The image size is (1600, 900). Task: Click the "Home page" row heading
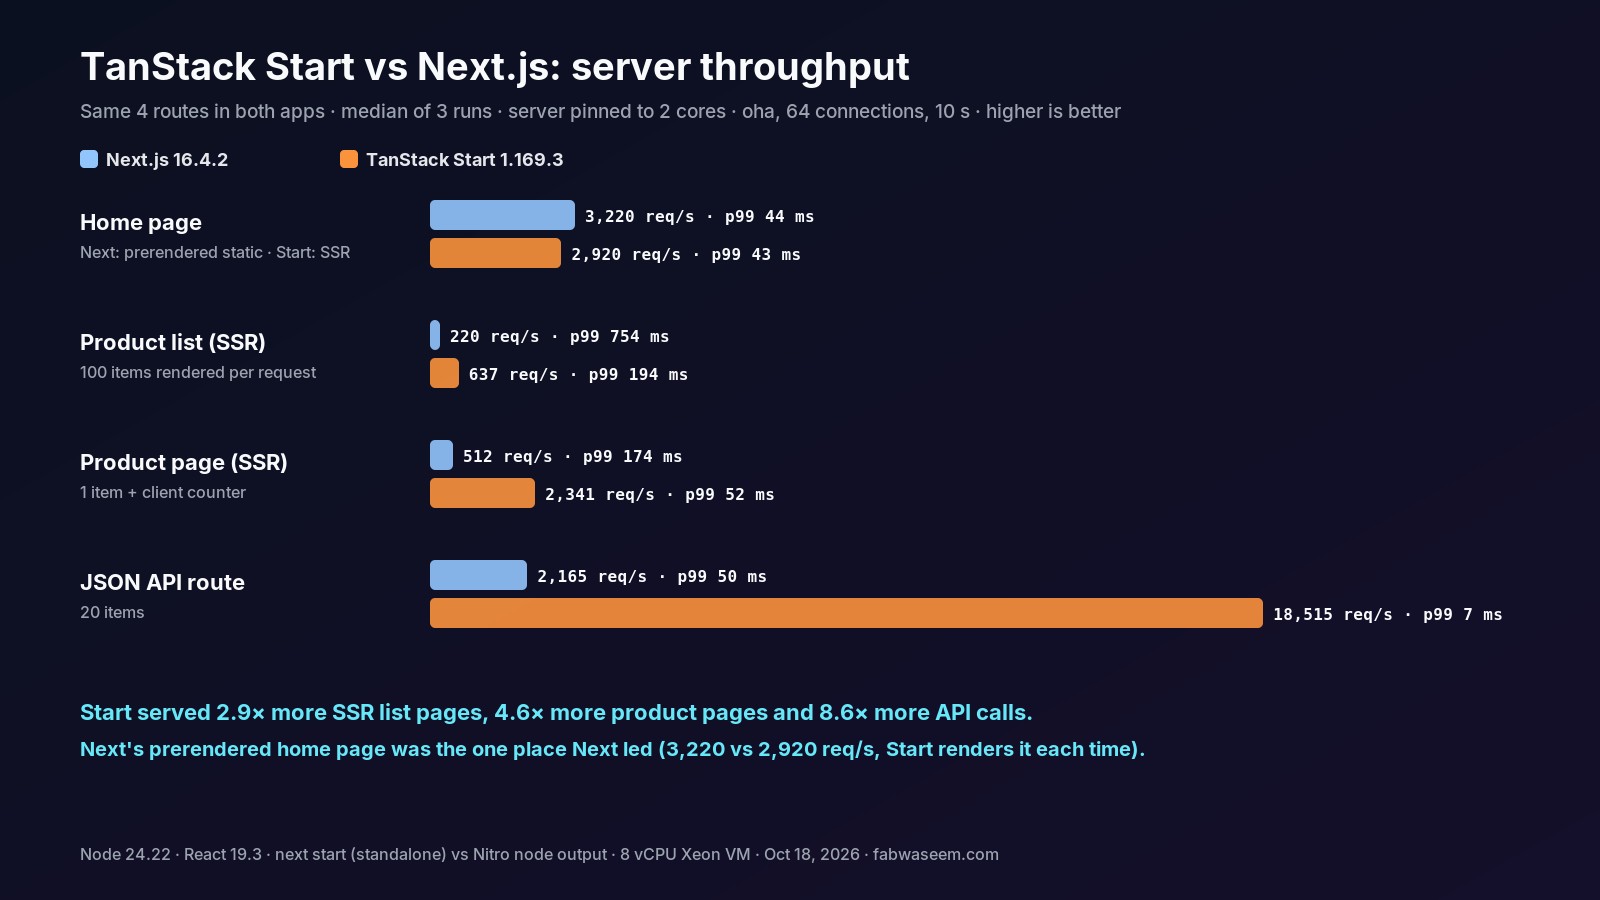coord(141,222)
